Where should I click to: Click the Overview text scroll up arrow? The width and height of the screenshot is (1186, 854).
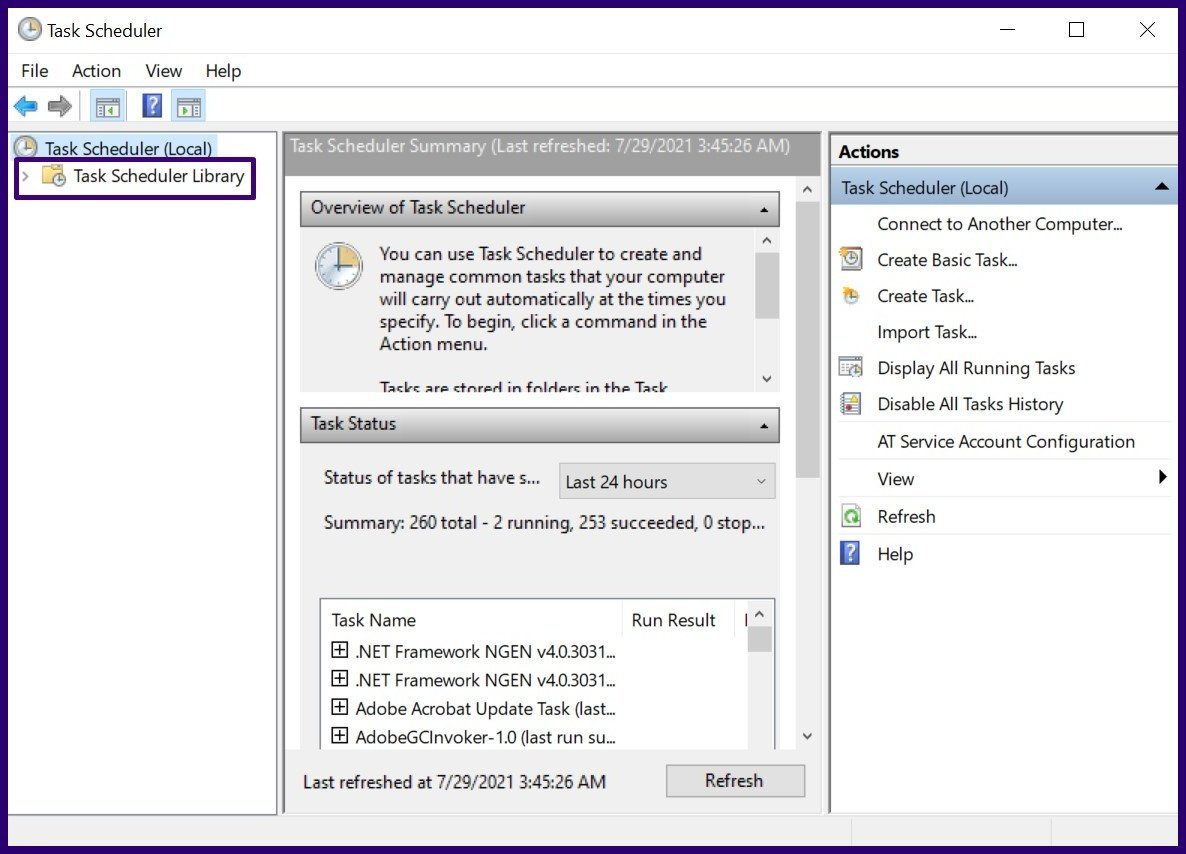(767, 241)
